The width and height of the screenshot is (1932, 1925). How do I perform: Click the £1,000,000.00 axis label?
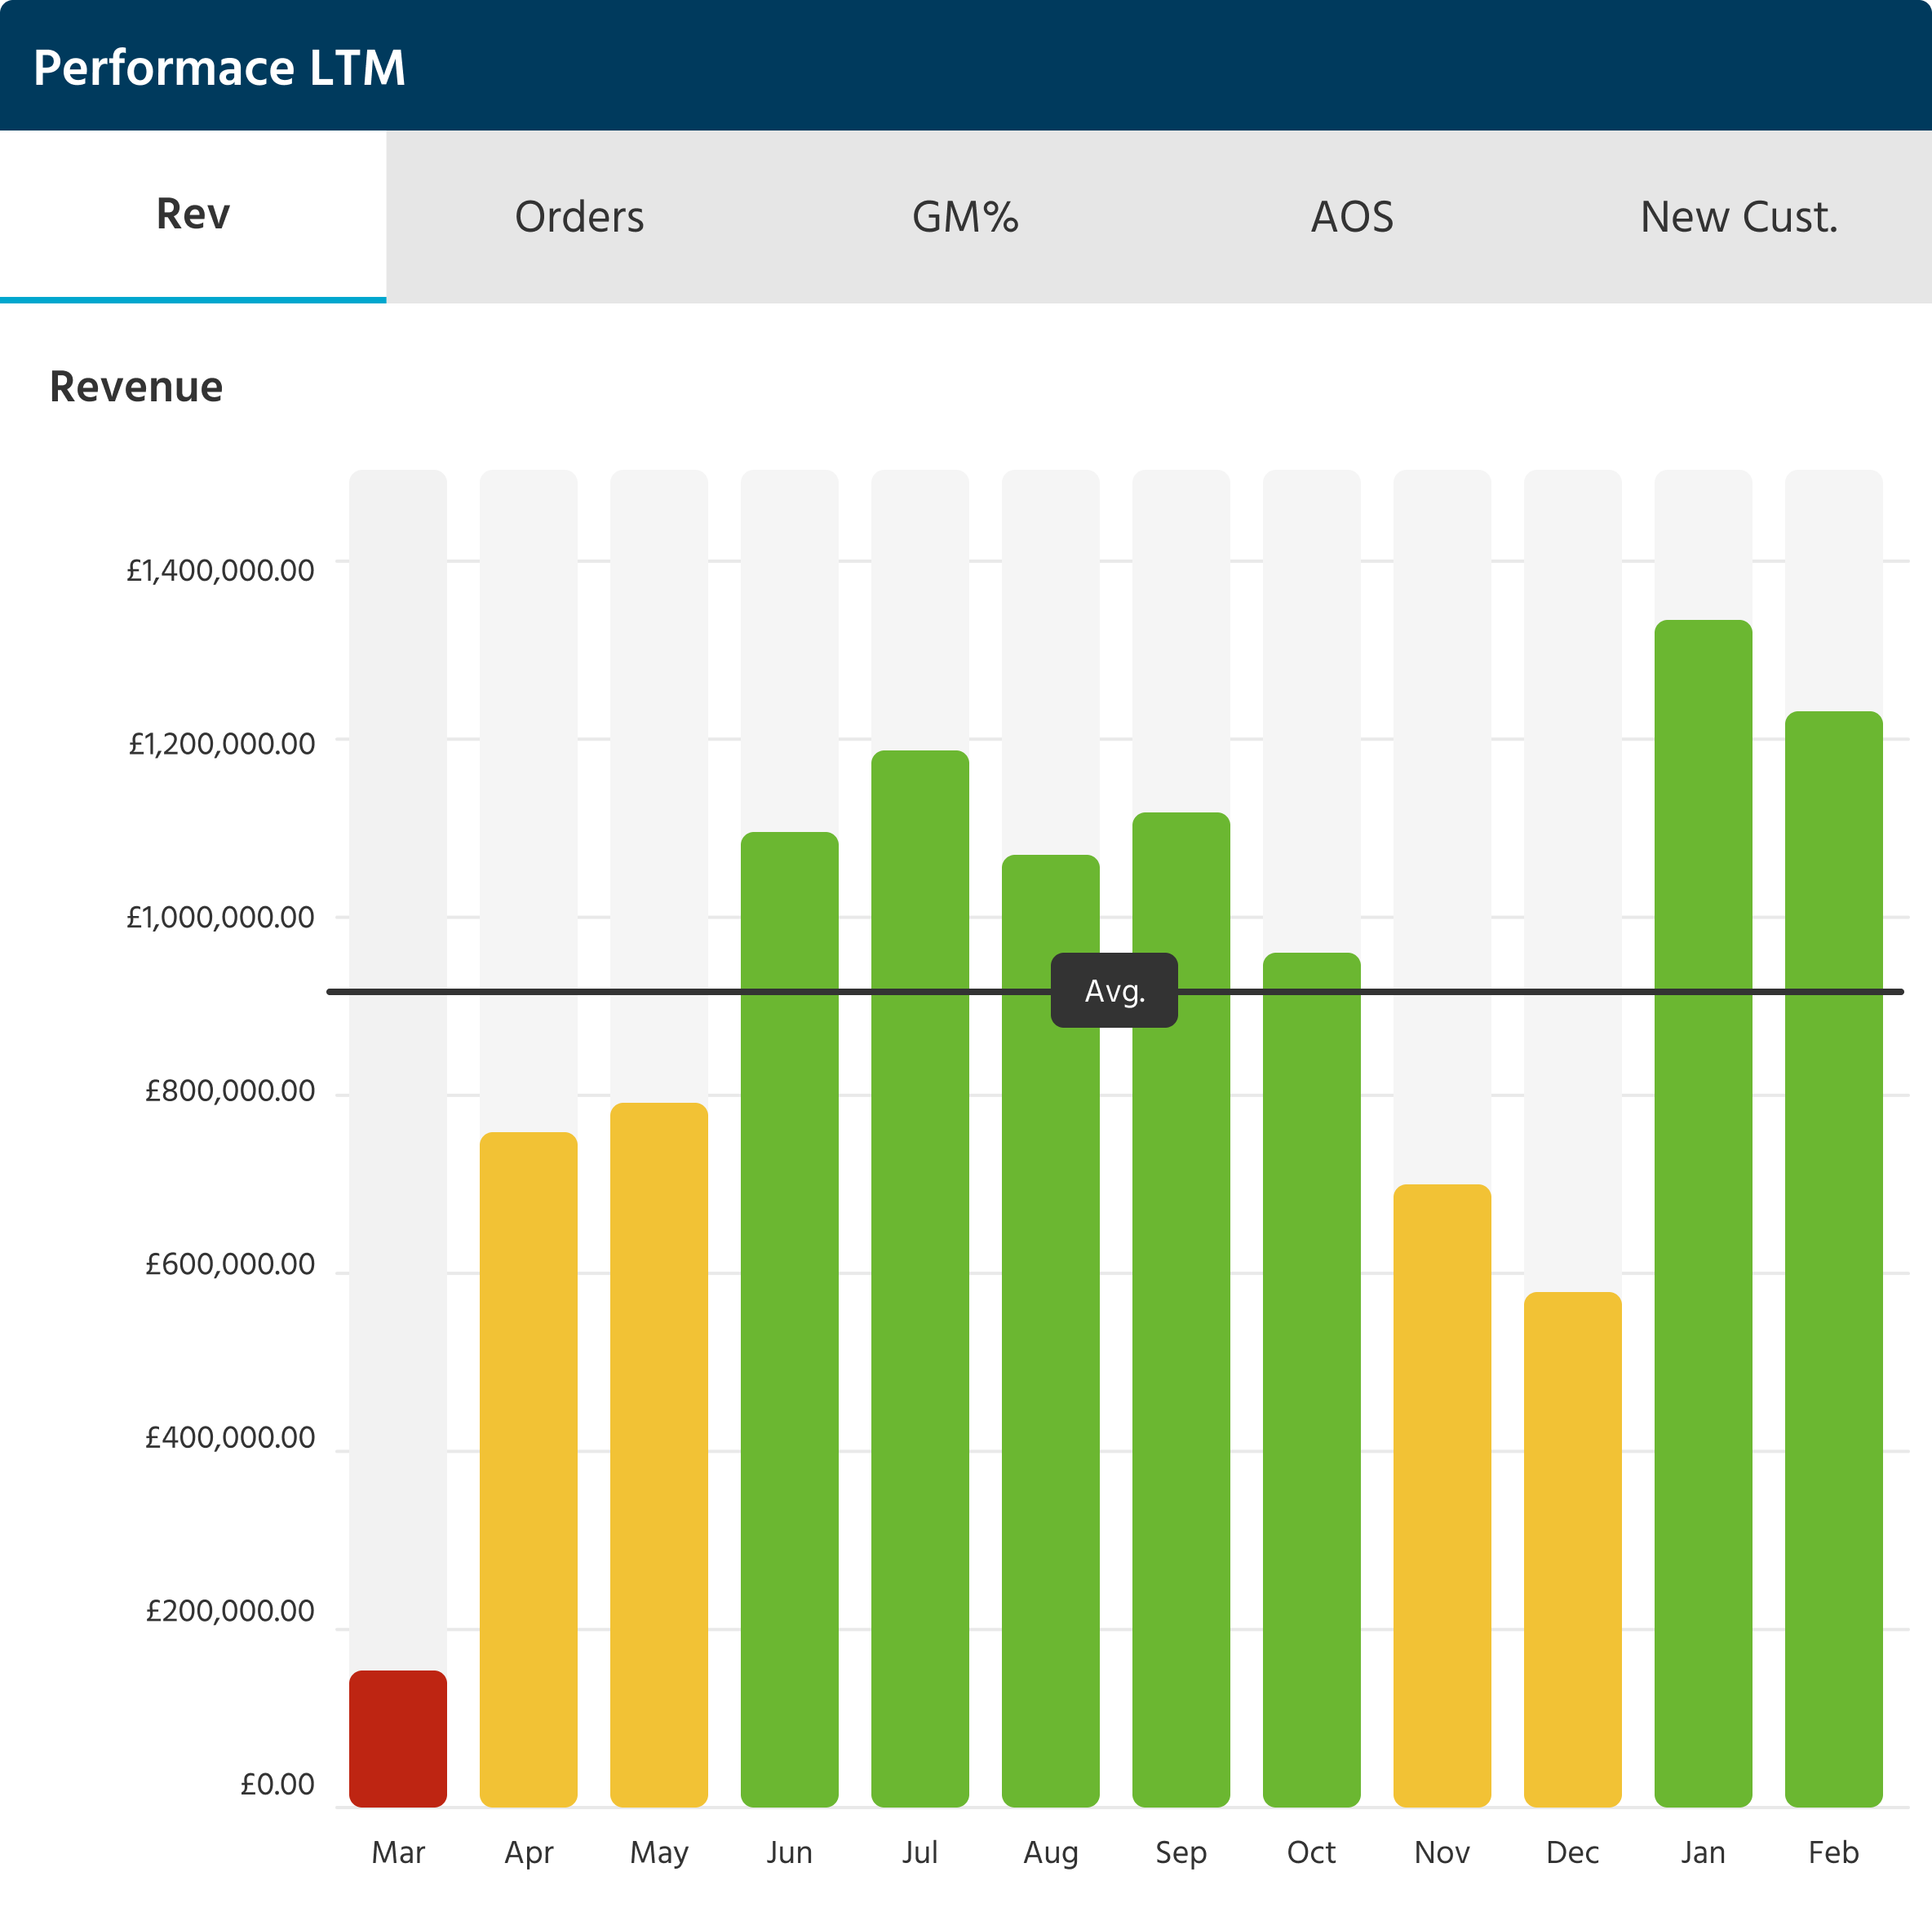(220, 917)
